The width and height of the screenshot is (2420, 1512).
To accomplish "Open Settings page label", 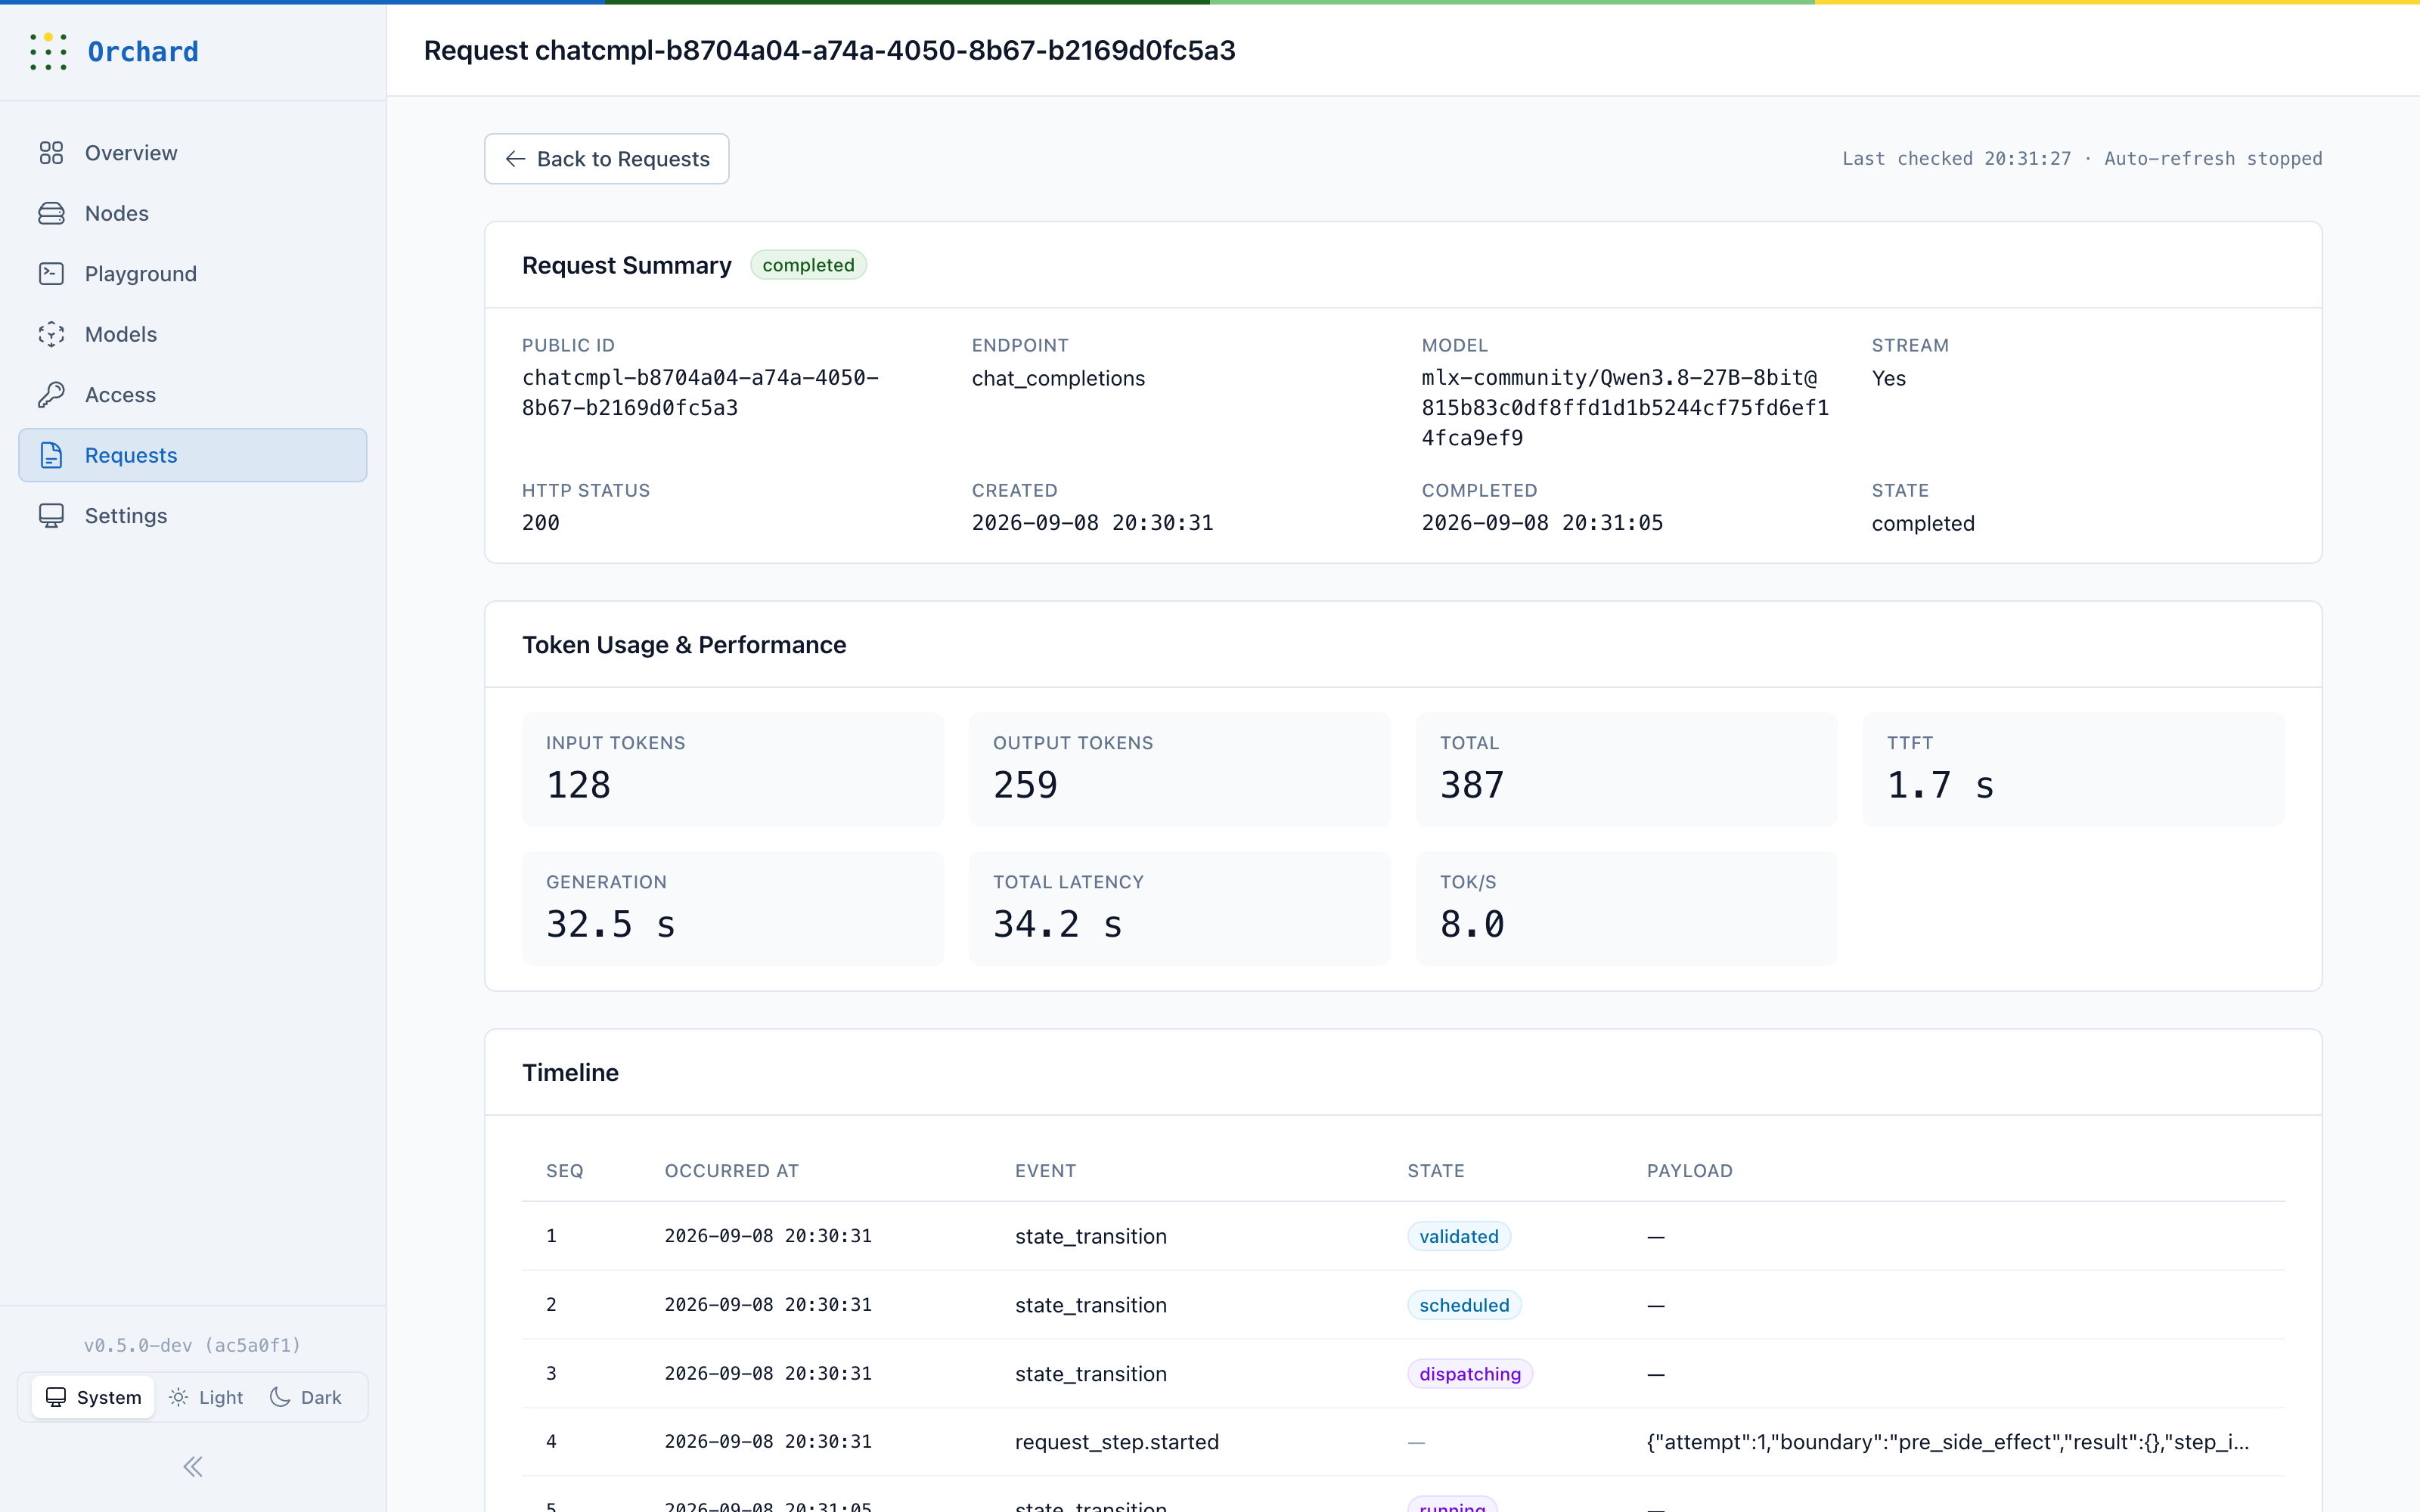I will coord(126,516).
